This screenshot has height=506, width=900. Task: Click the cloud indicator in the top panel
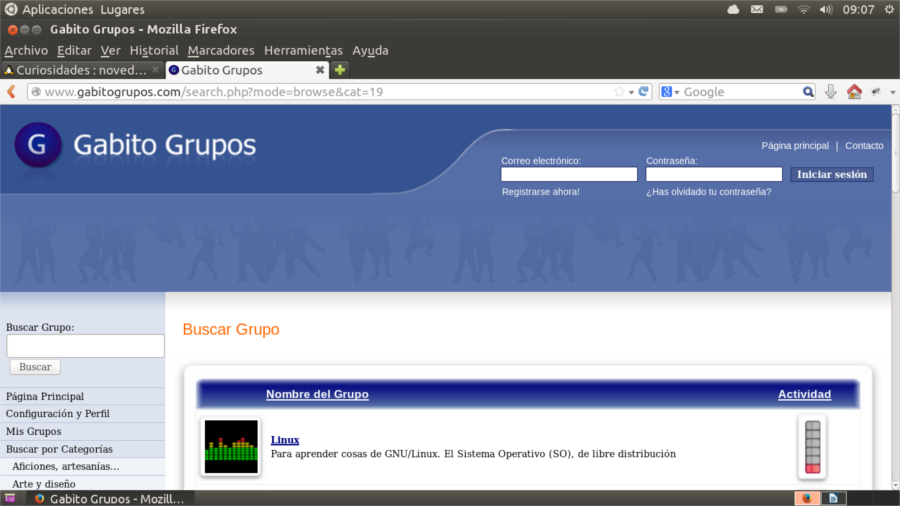click(733, 9)
